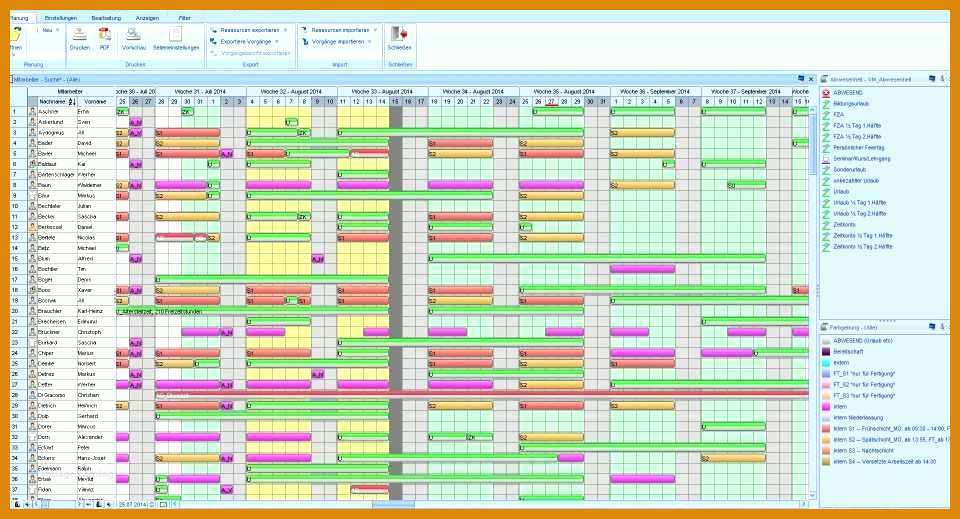Click the window icon in the Mitarbeiter panel header

[801, 79]
